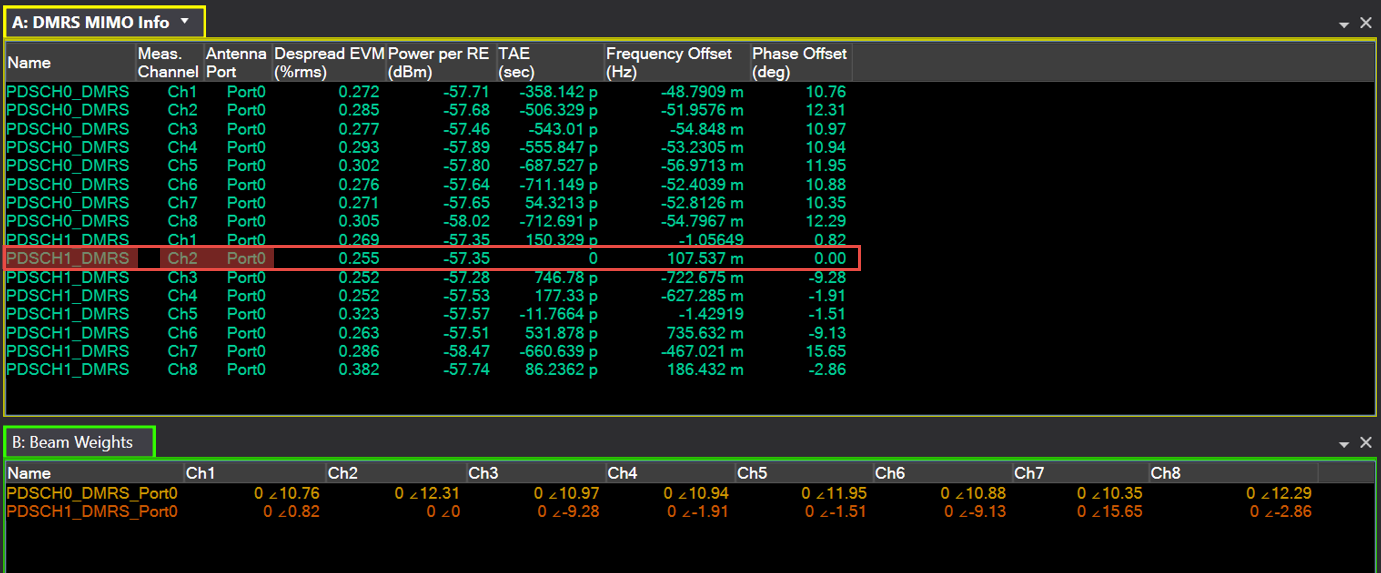Click the Frequency Offset column header
The image size is (1381, 573).
coord(677,62)
